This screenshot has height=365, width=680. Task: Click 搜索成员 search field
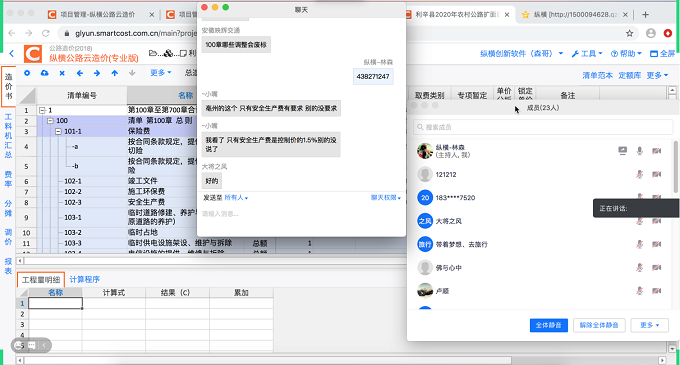(543, 127)
